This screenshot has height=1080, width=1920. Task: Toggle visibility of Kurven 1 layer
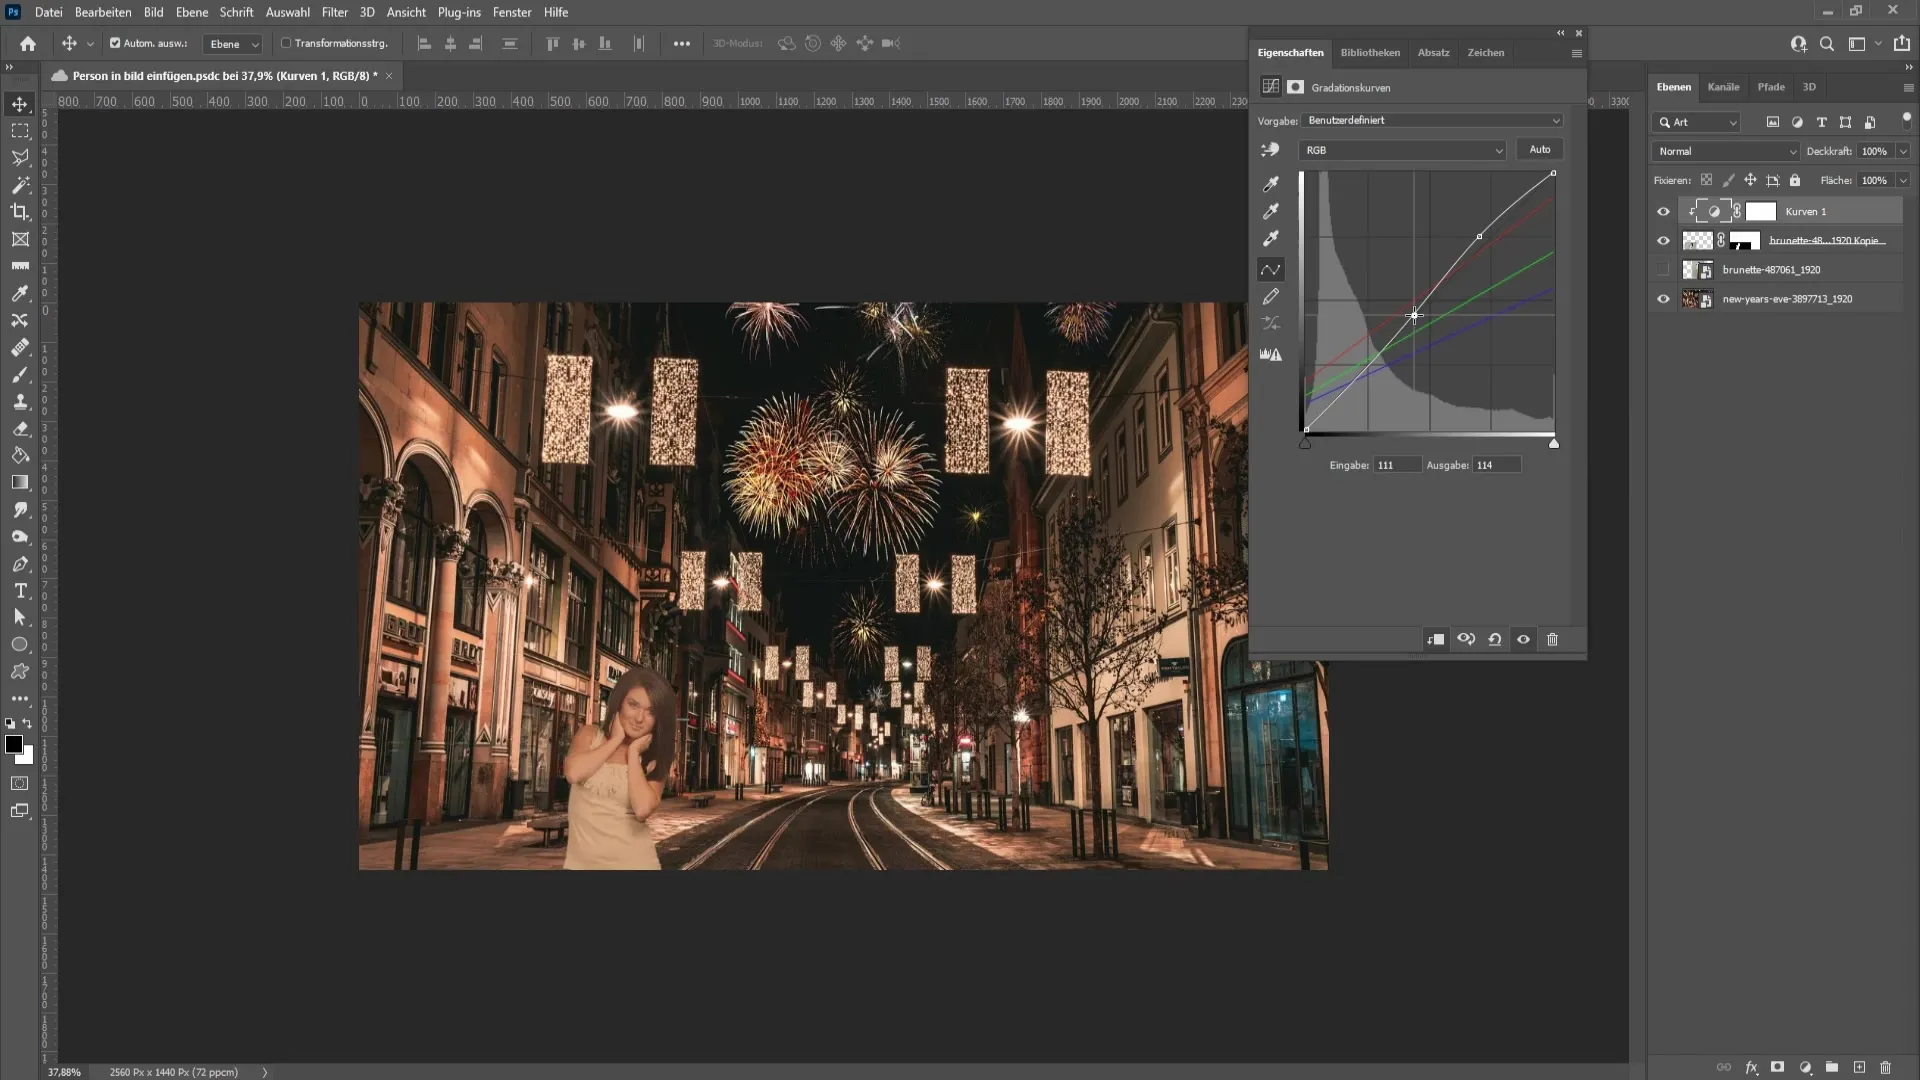click(1662, 211)
